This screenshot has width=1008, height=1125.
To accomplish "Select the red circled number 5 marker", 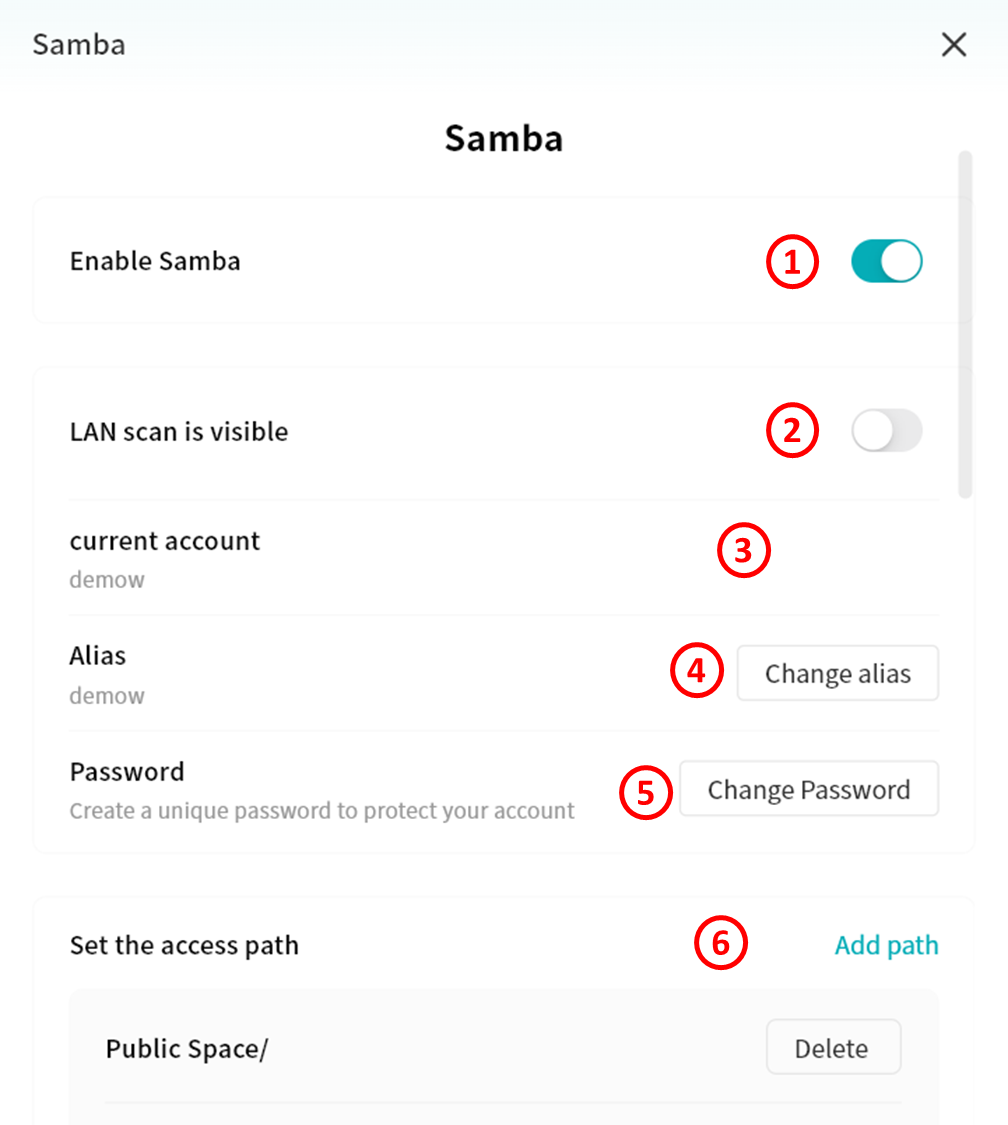I will point(645,792).
